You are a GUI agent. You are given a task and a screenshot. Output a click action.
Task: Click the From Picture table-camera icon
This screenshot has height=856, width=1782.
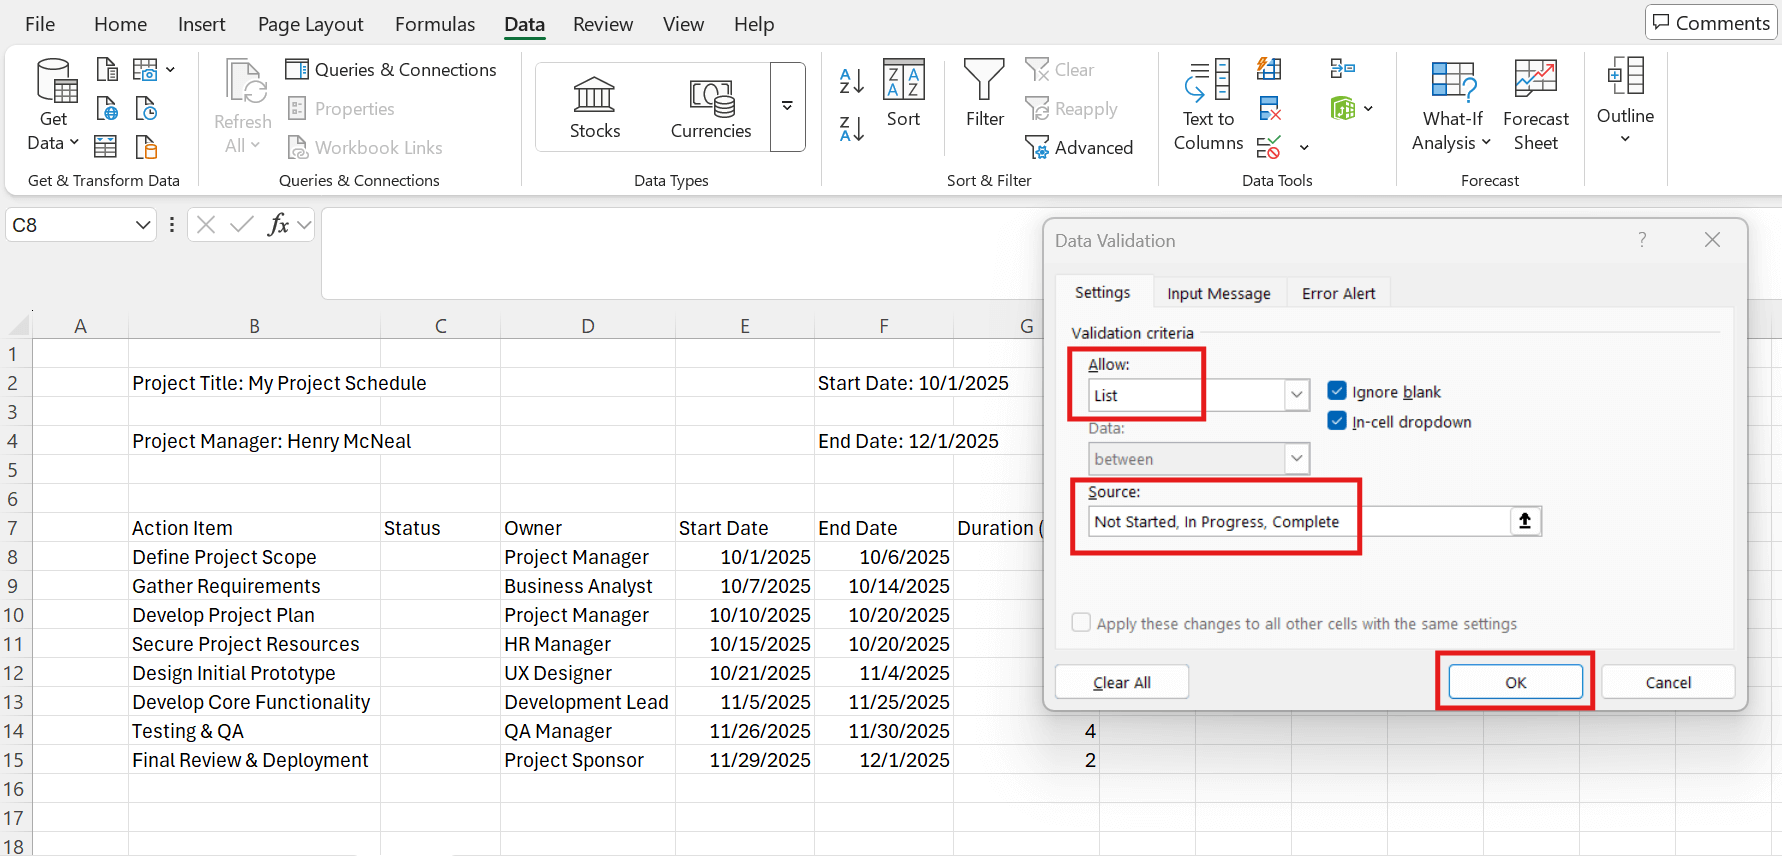145,69
